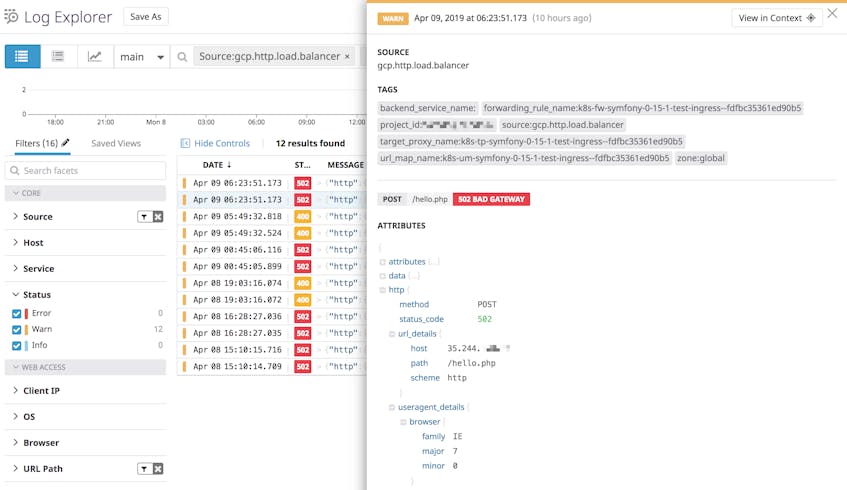The height and width of the screenshot is (490, 847).
Task: Click the status_code 502 value
Action: point(485,319)
